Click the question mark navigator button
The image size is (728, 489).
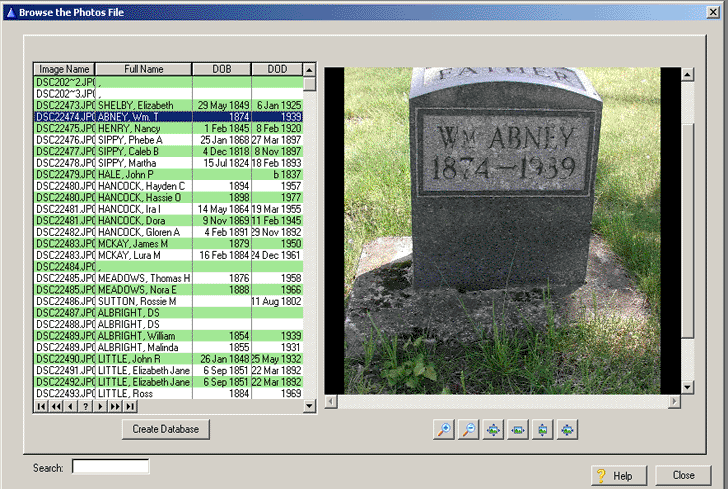(85, 407)
